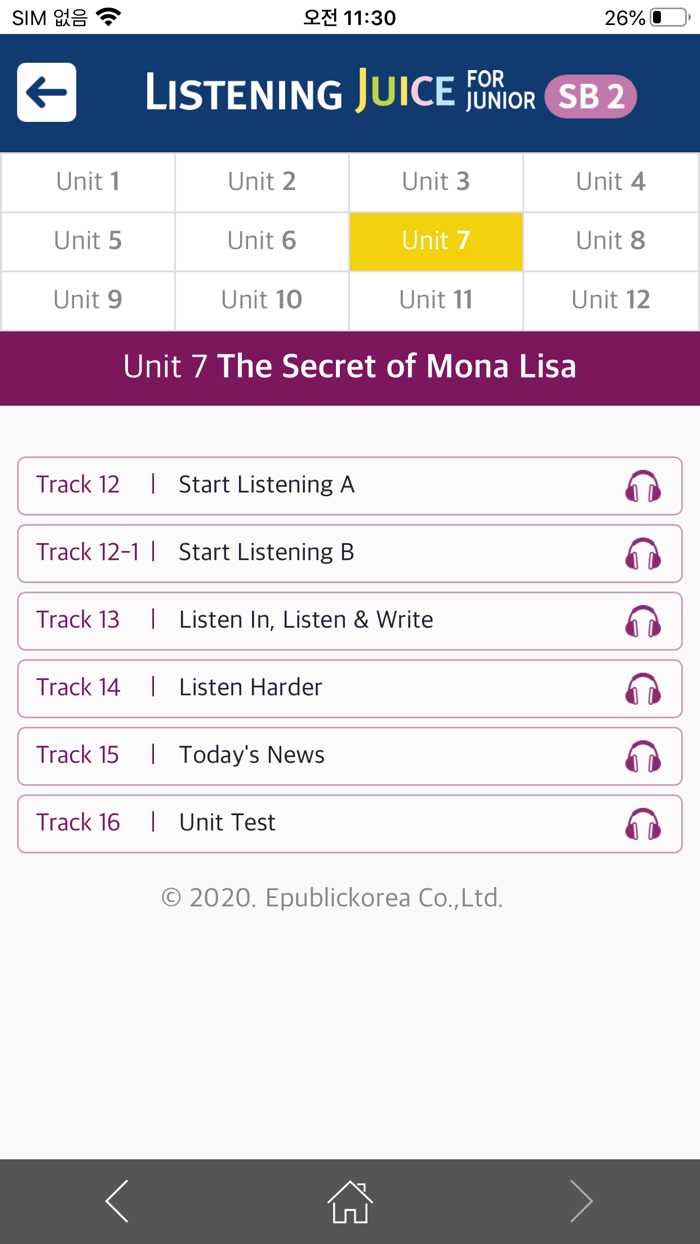
Task: Select the highlighted Unit 7 tab
Action: point(436,241)
